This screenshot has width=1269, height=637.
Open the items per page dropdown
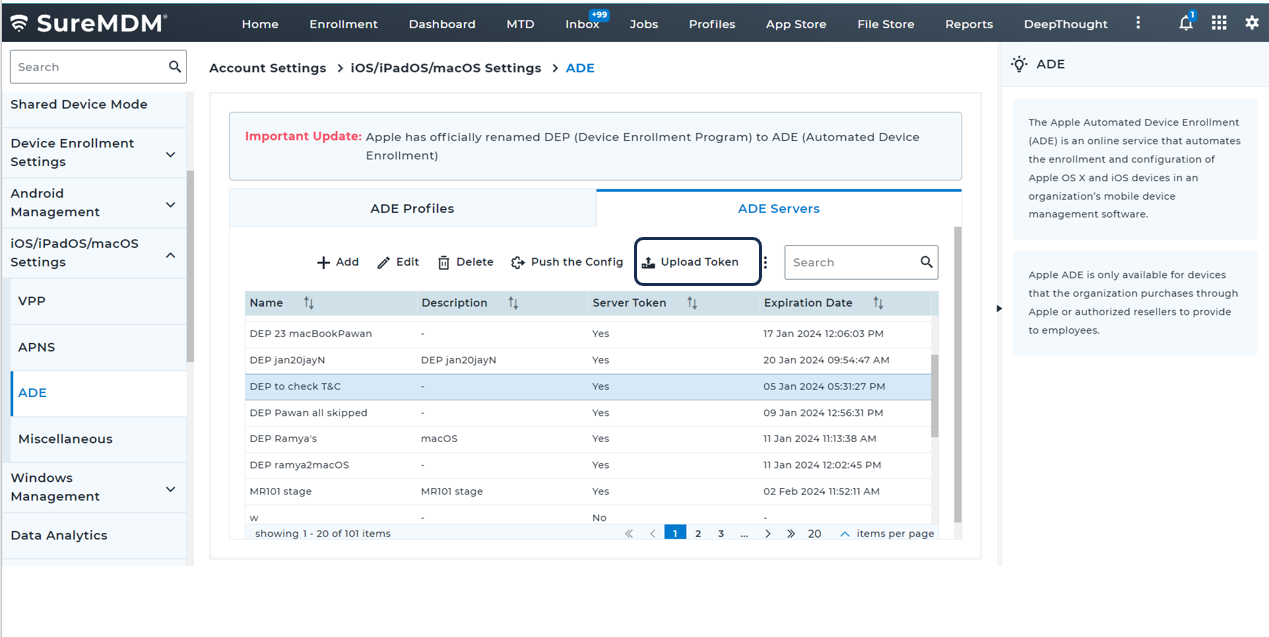(x=844, y=534)
